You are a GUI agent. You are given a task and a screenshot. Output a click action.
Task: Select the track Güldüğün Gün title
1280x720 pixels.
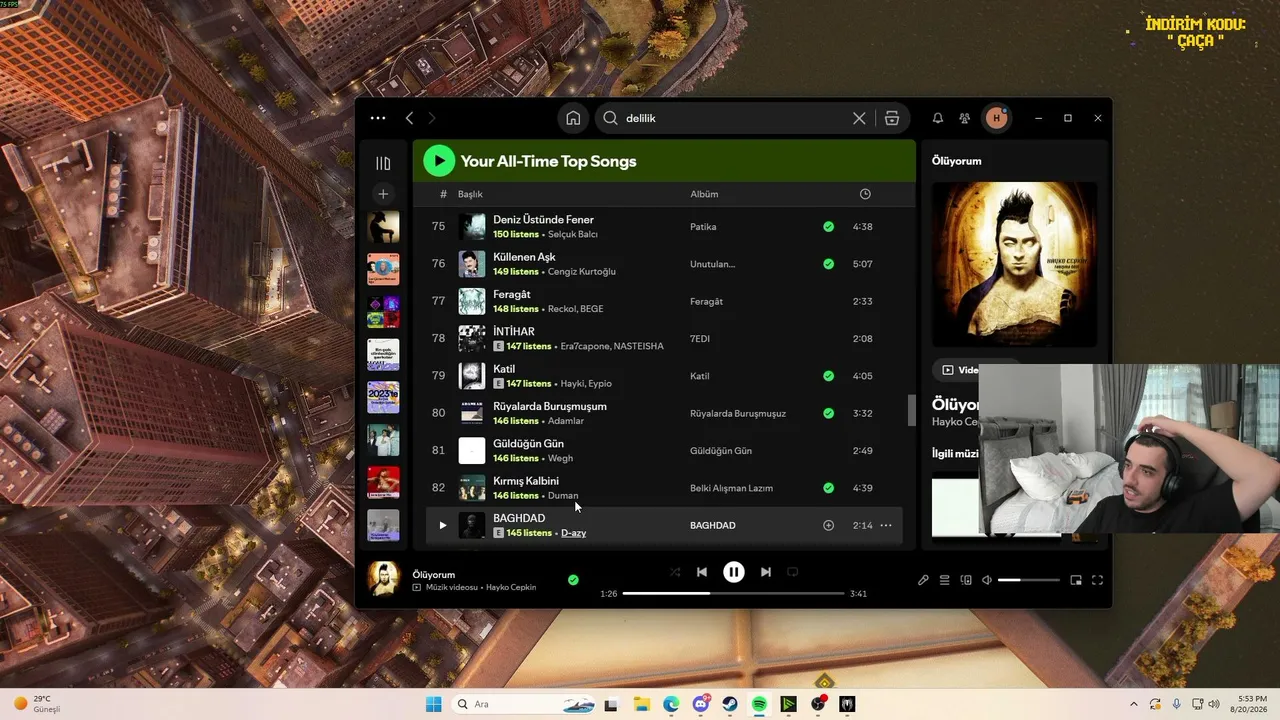pos(528,443)
